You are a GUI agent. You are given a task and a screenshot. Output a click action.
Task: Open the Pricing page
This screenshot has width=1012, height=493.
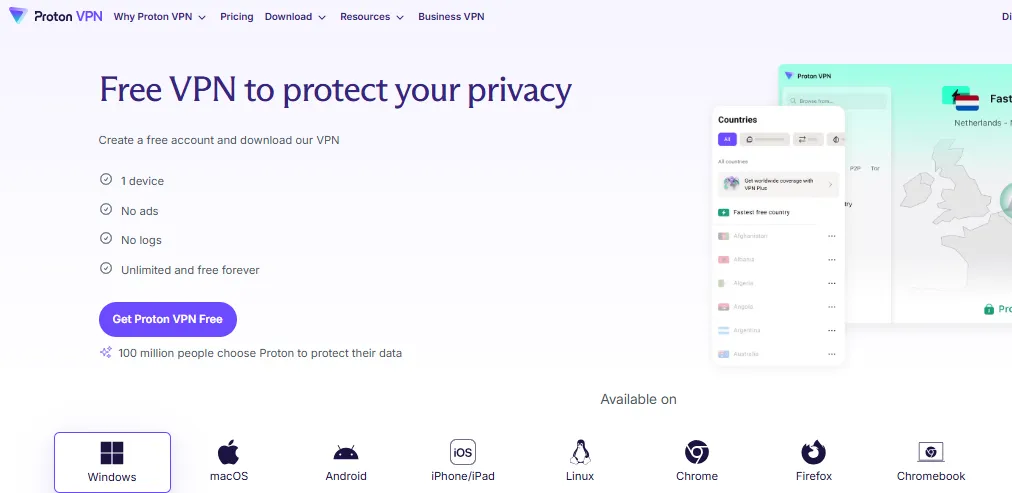(x=236, y=17)
